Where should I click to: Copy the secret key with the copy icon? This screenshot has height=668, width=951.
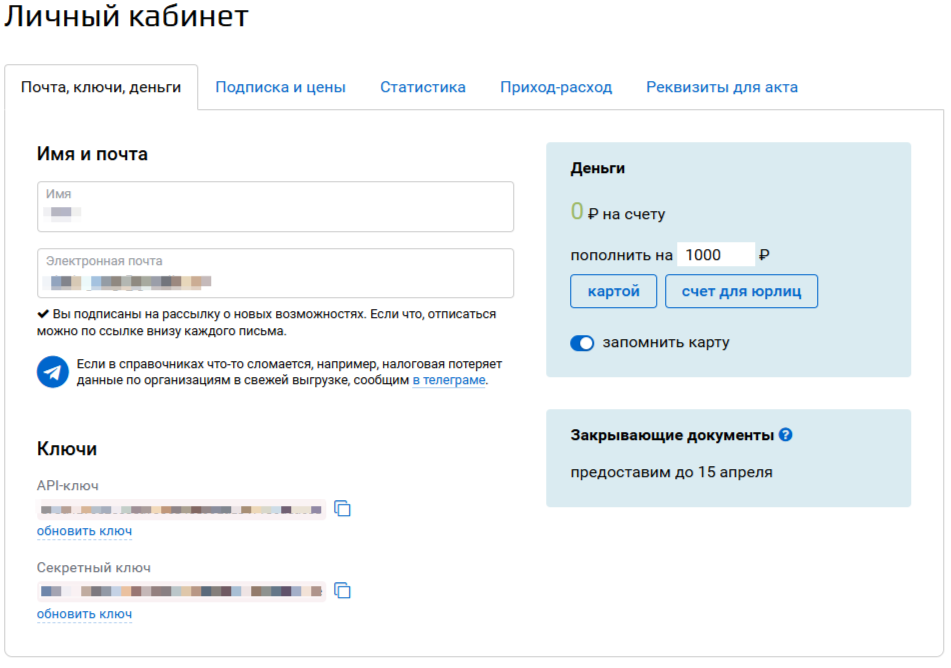point(342,590)
